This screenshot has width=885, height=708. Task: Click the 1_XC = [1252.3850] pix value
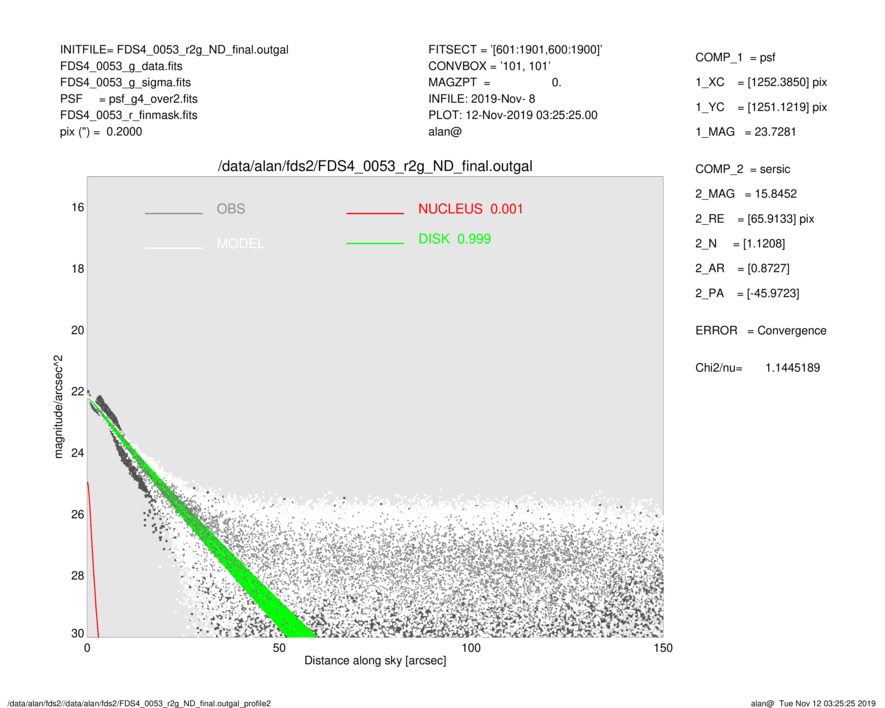pos(761,82)
